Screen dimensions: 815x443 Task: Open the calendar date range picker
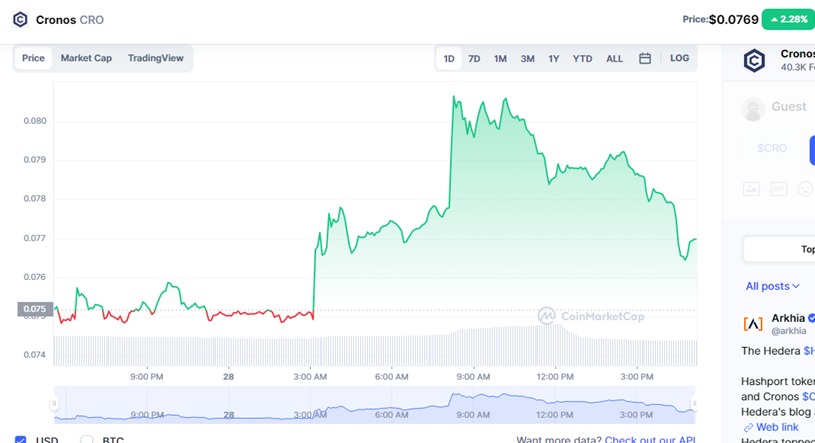pyautogui.click(x=645, y=58)
